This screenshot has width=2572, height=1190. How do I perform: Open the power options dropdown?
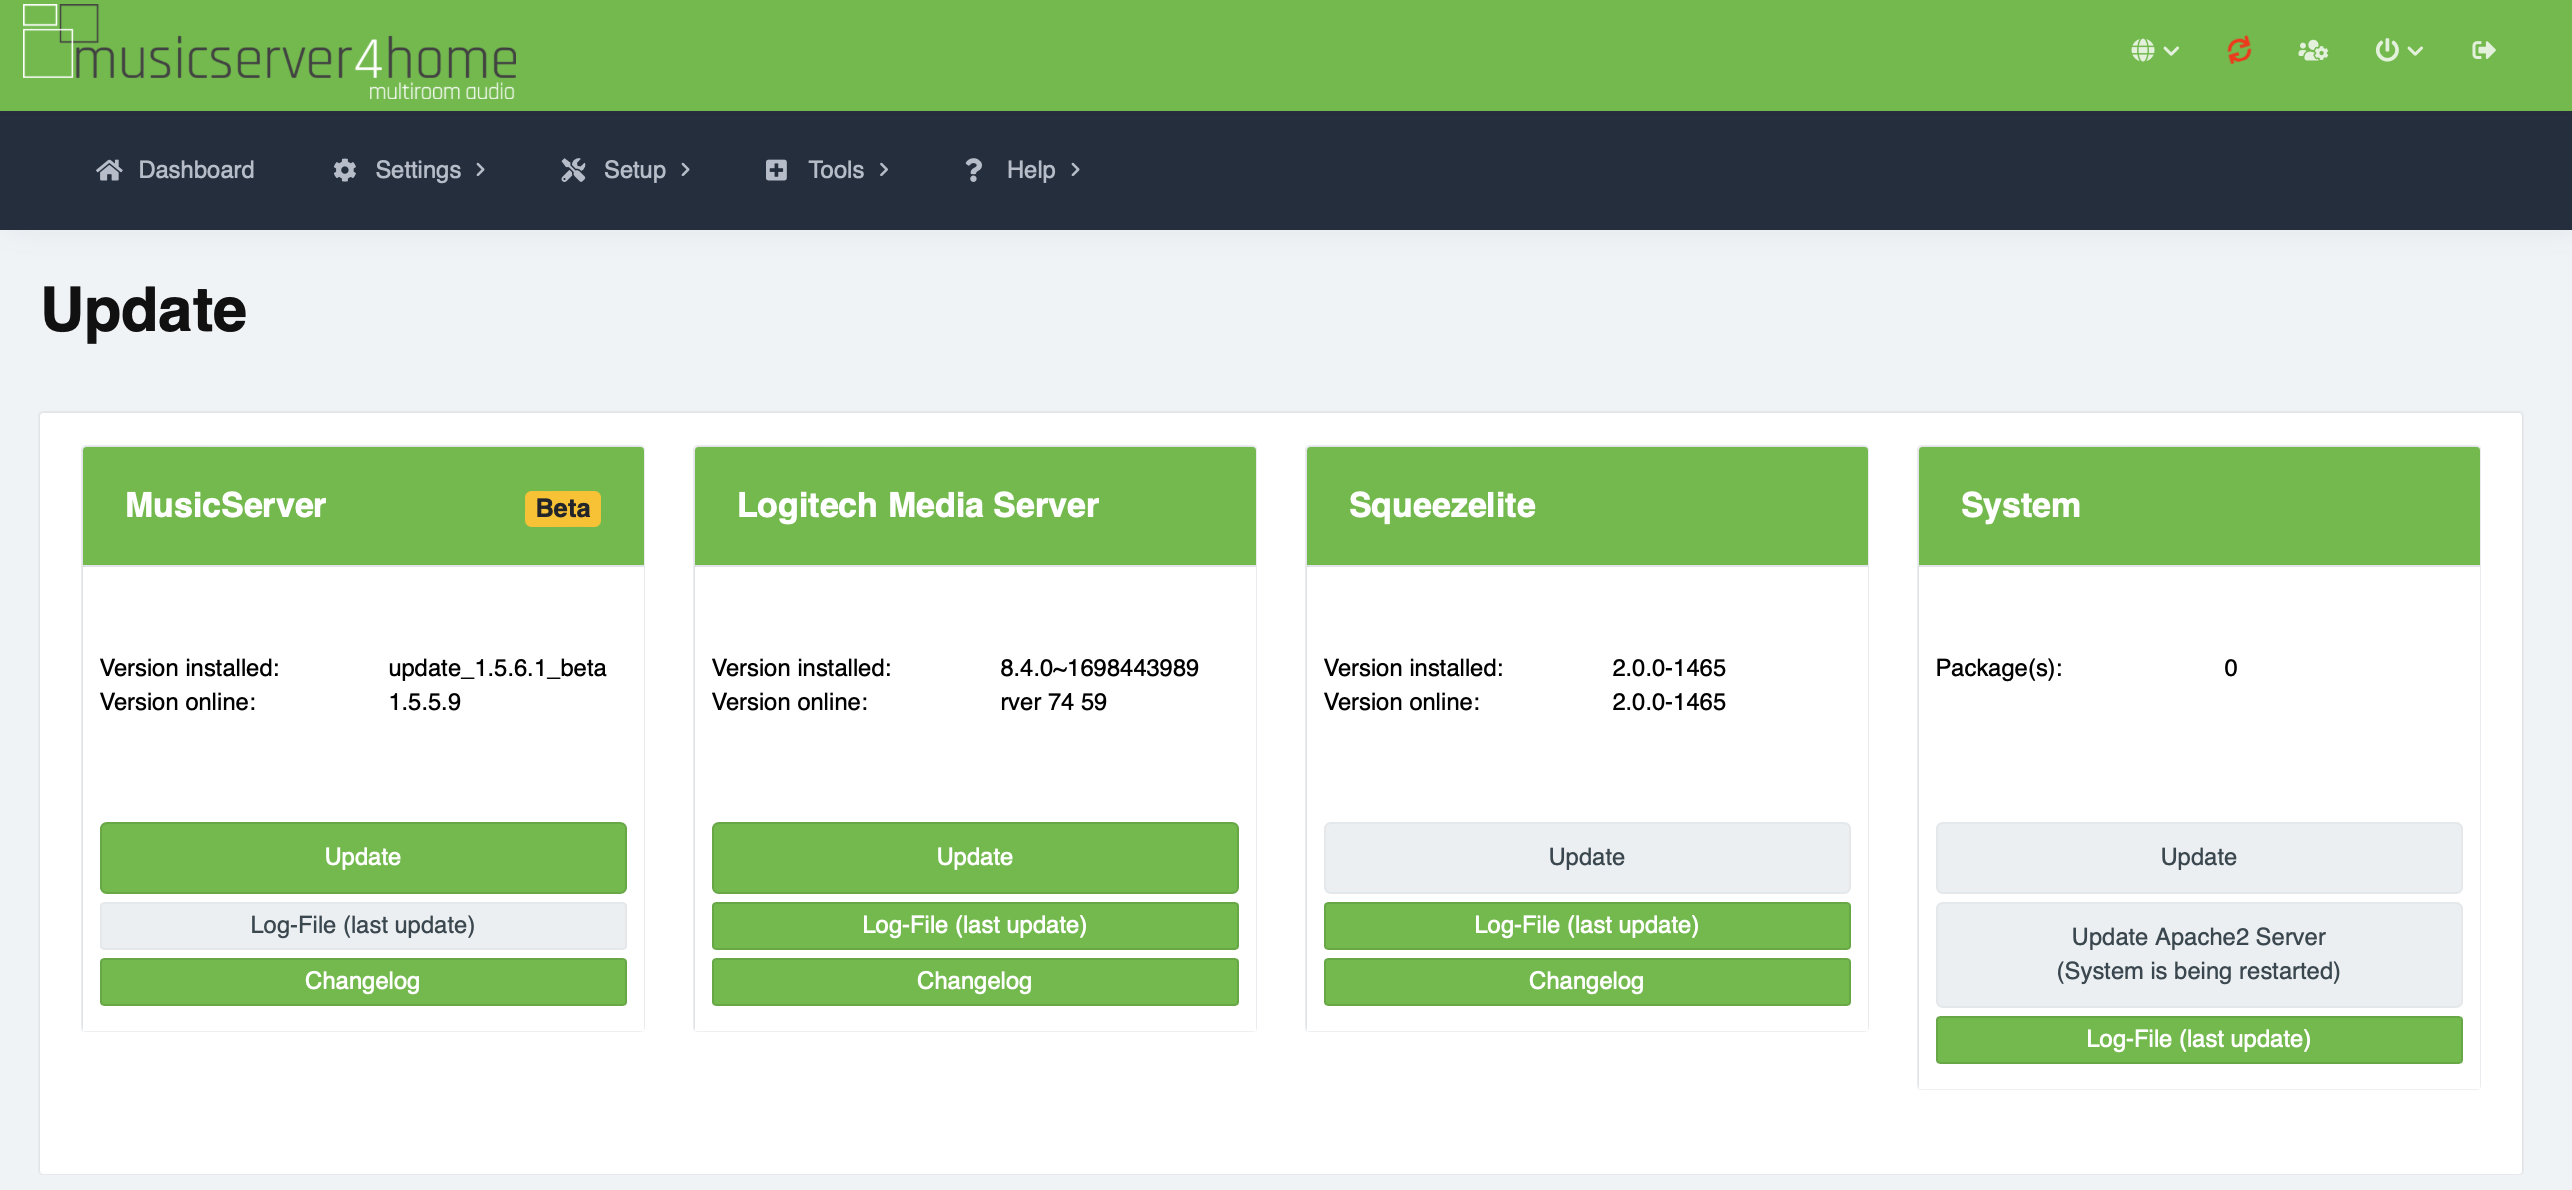(x=2397, y=50)
